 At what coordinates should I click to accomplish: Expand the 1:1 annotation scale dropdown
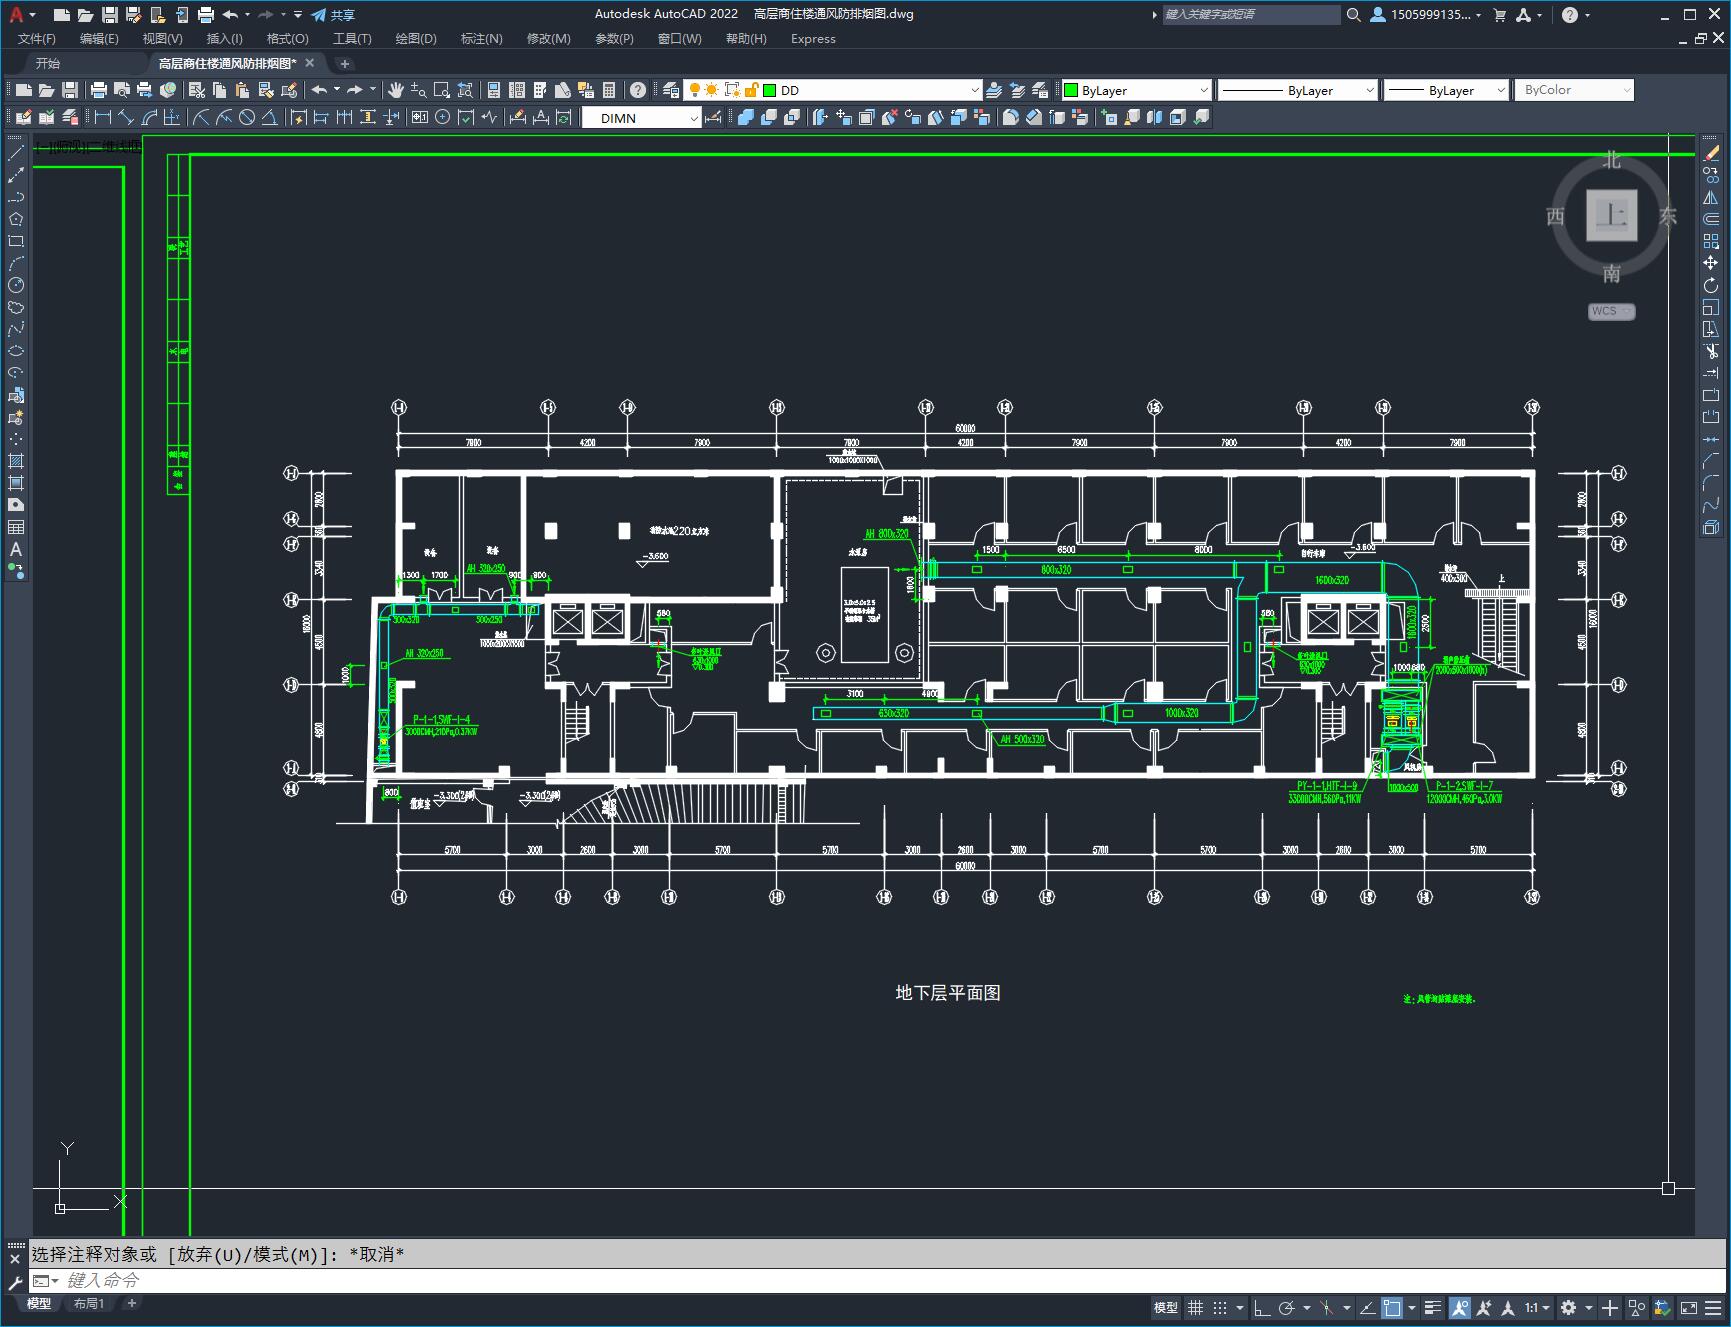coord(1537,1307)
